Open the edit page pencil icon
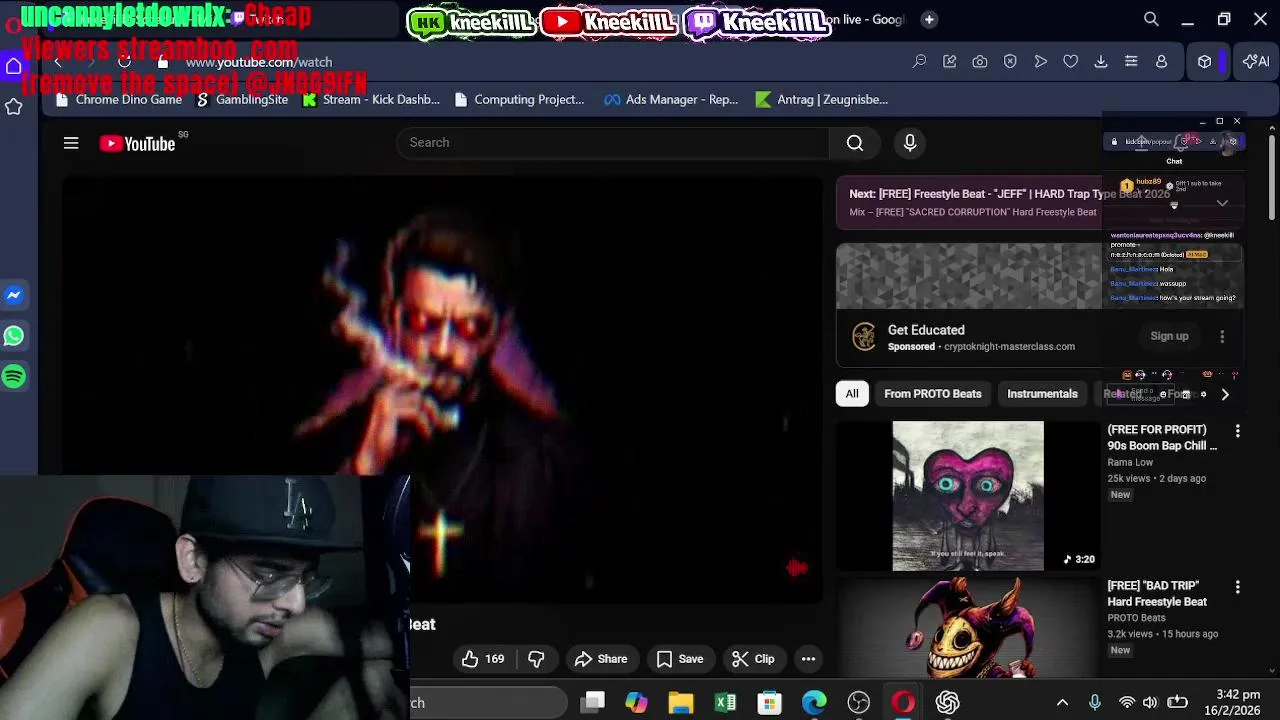Screen dimensions: 1280x720 (x=950, y=62)
